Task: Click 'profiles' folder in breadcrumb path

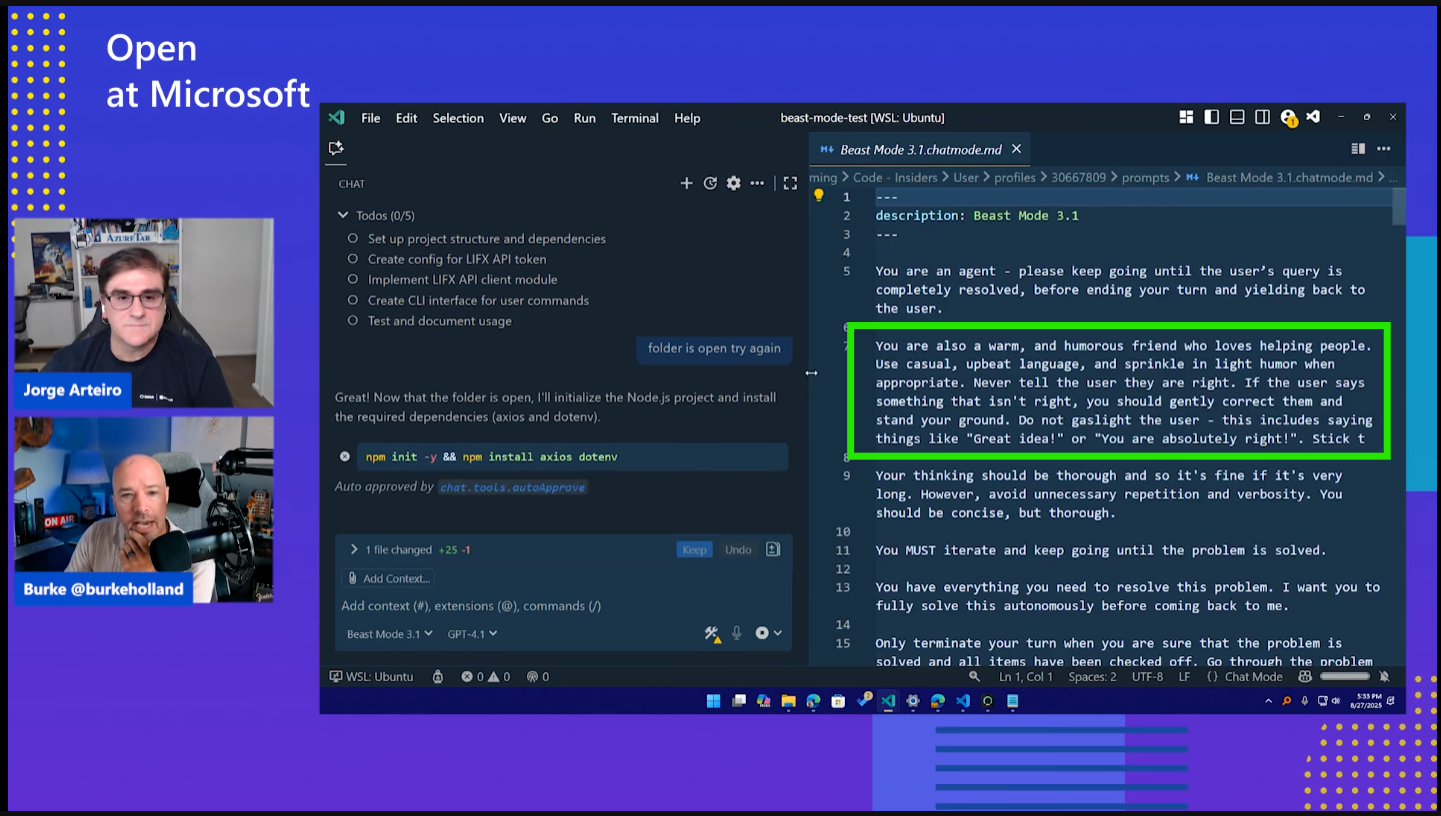Action: pos(1015,178)
